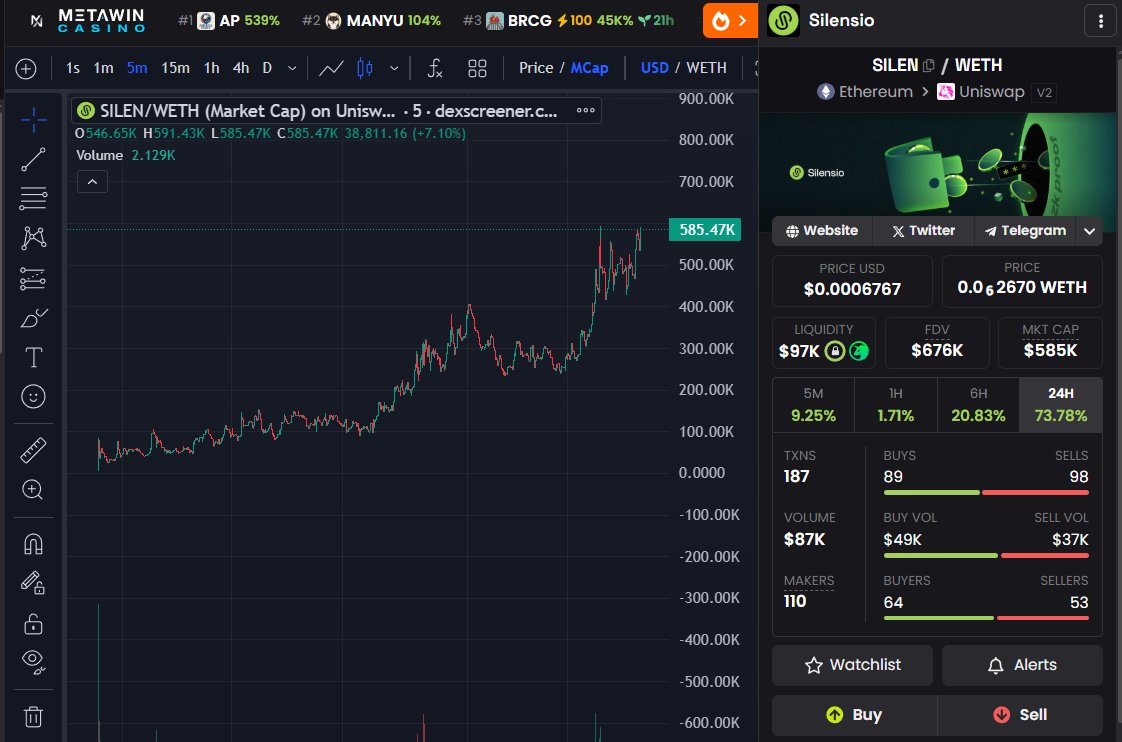Click the Sell button

tap(1020, 715)
